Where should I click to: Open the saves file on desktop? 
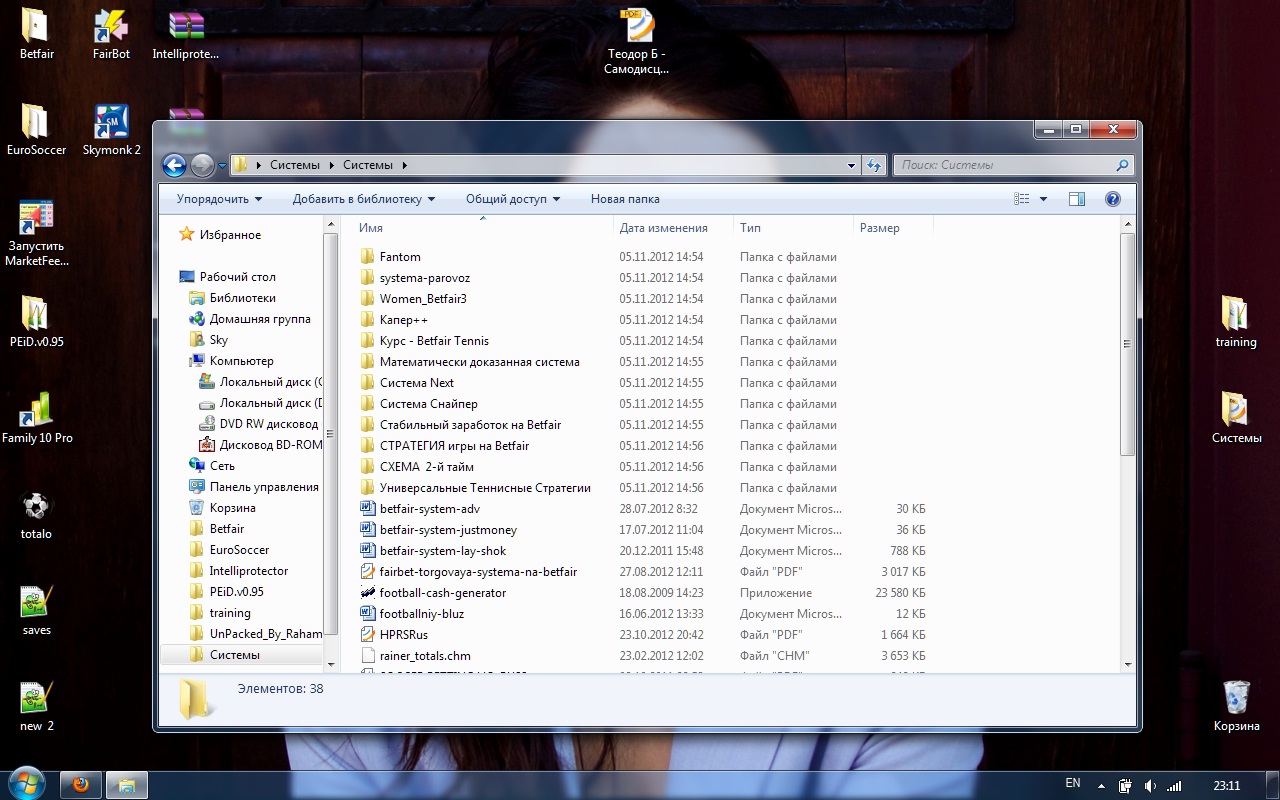(36, 609)
